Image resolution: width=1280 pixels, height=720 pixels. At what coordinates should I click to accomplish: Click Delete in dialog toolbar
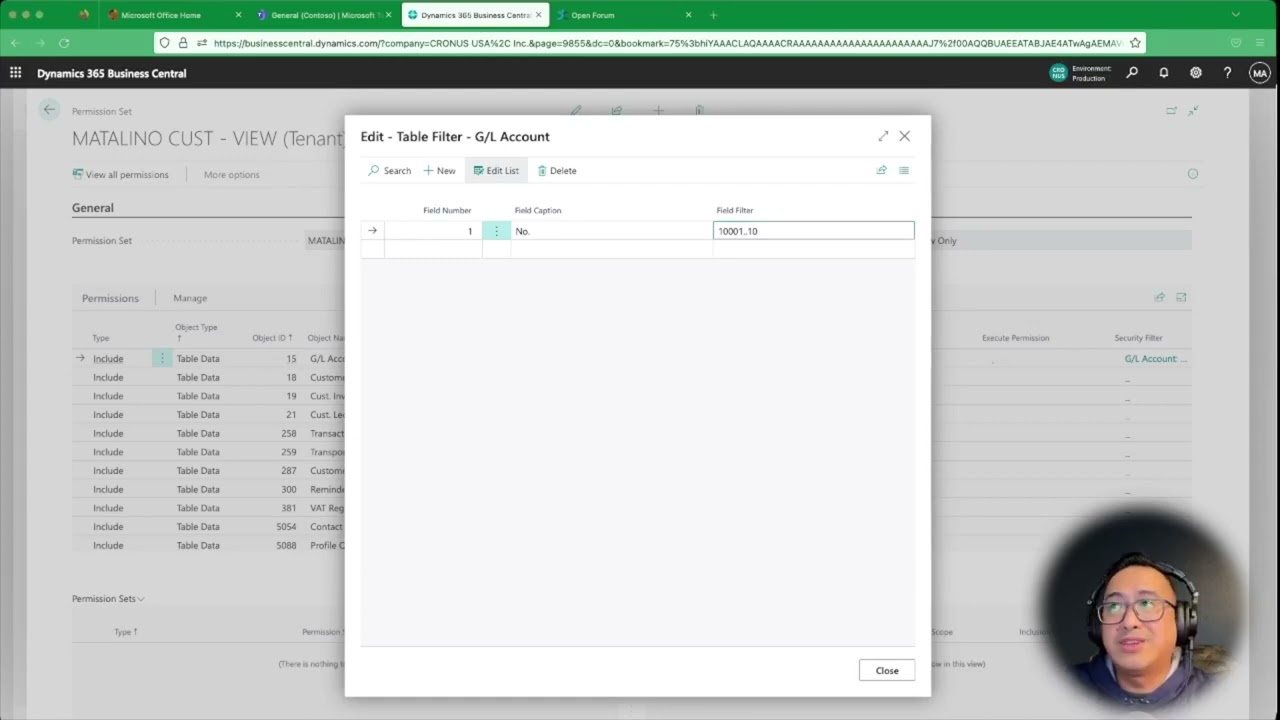(557, 170)
